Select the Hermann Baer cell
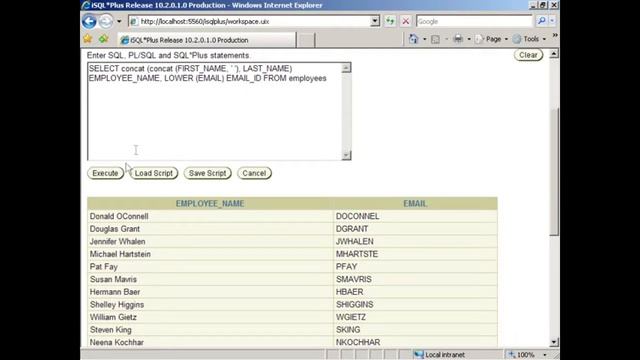The height and width of the screenshot is (360, 640). (210, 292)
